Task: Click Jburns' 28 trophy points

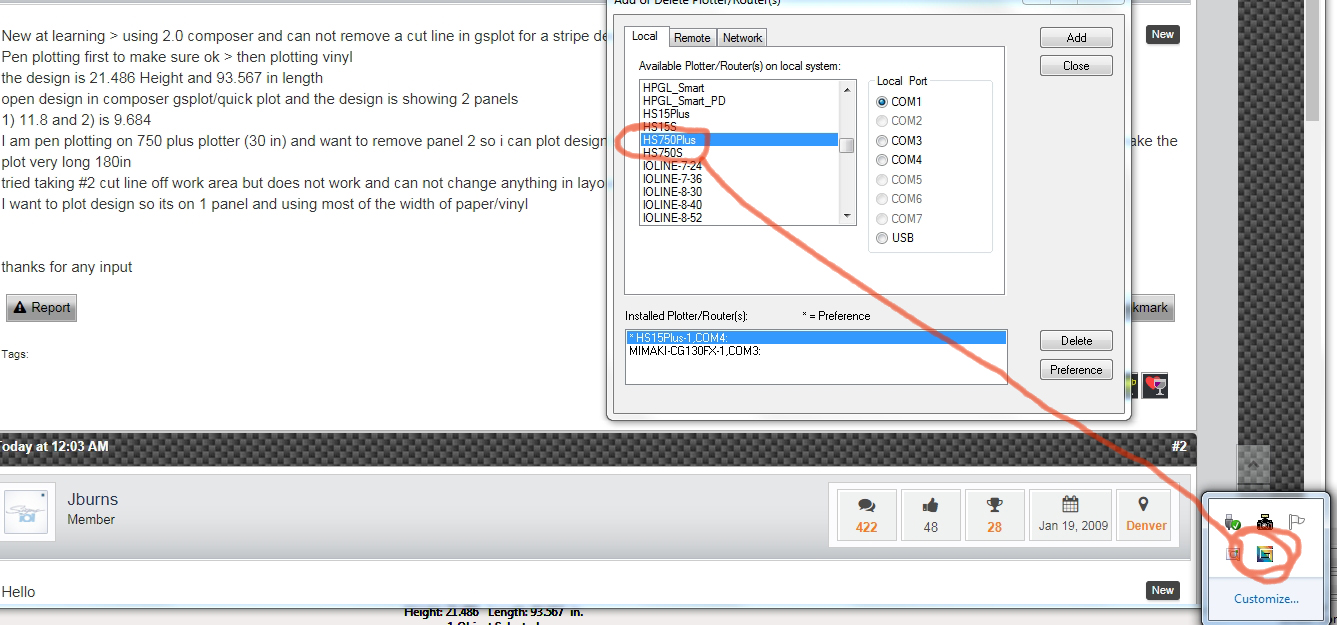Action: click(994, 515)
